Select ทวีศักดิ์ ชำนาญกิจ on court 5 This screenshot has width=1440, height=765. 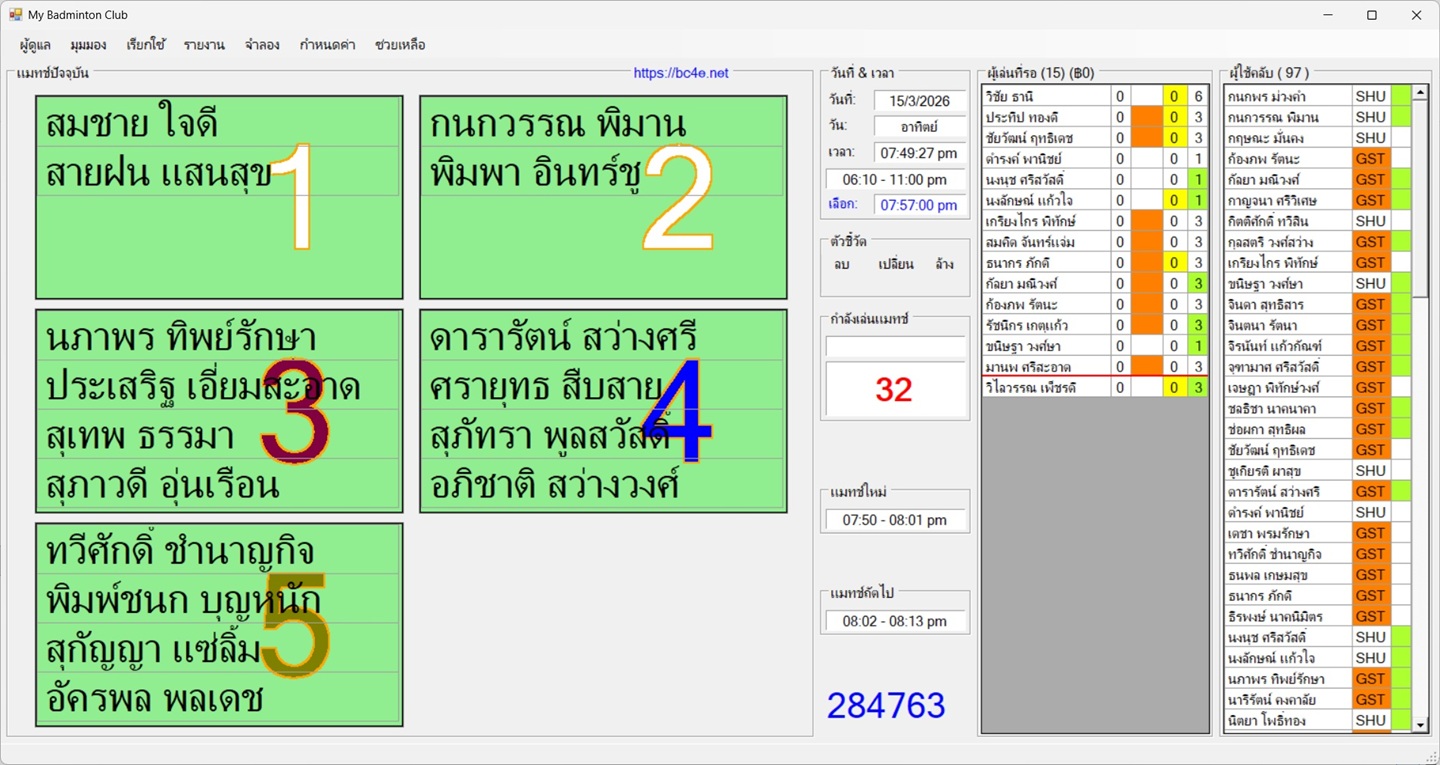coord(218,551)
